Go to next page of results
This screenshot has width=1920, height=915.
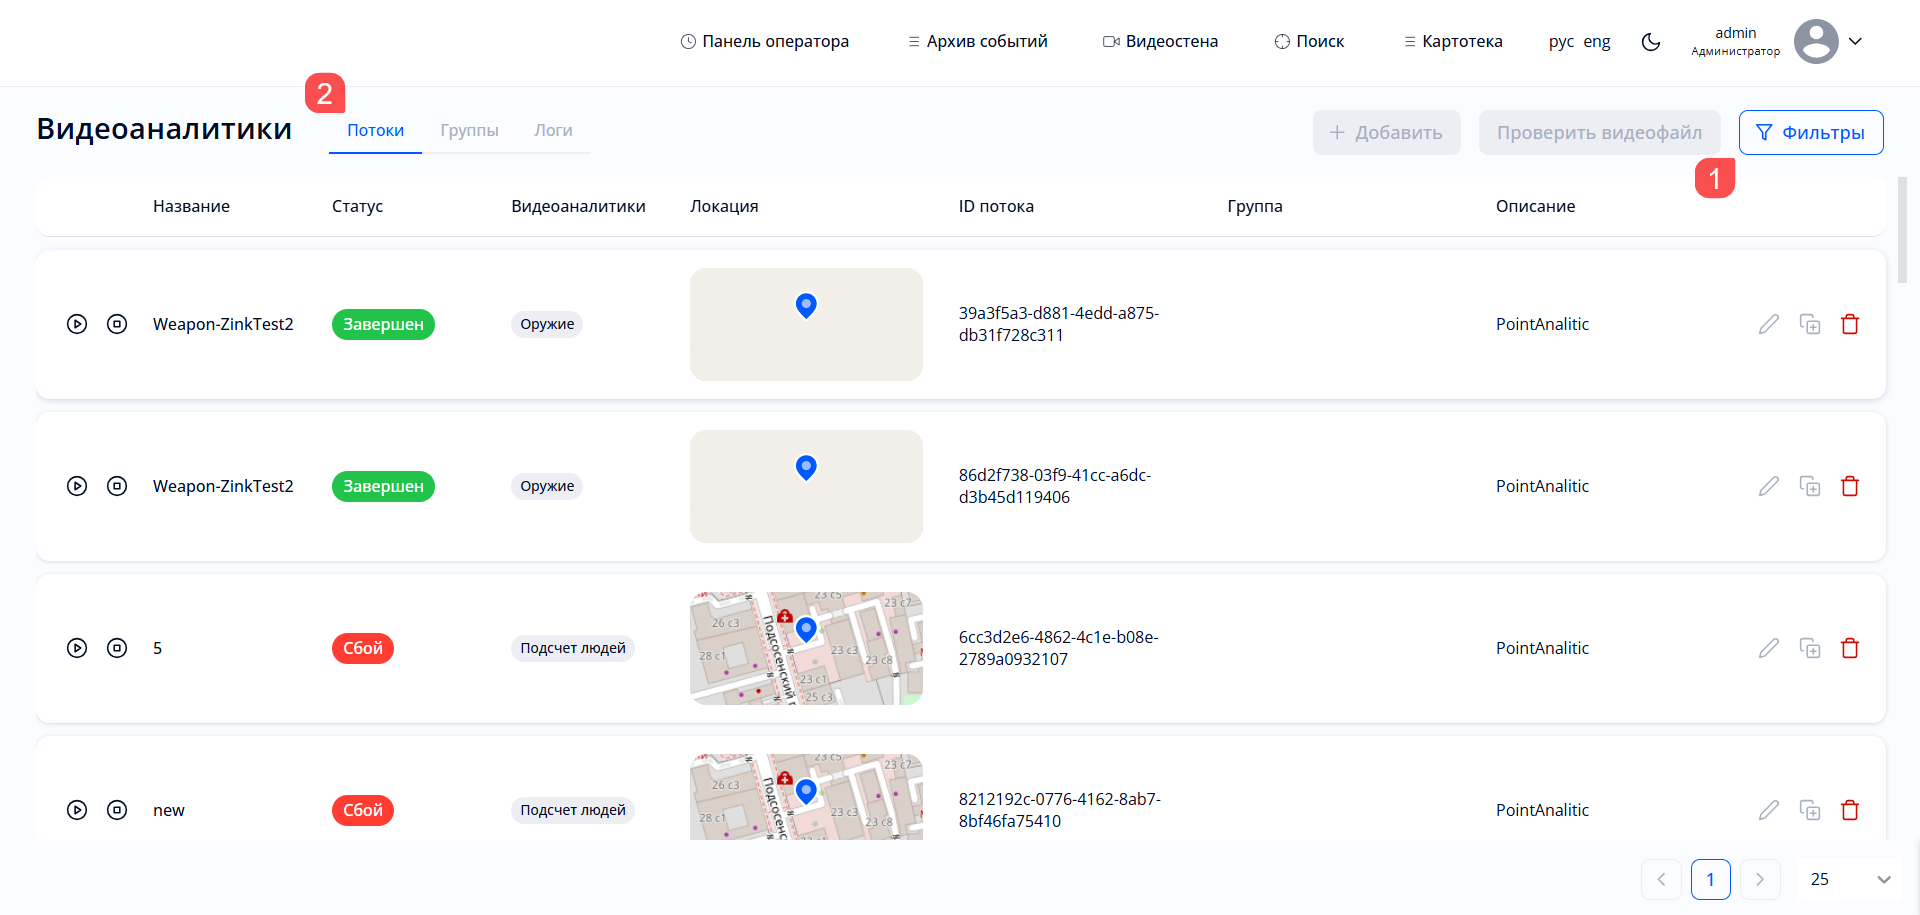point(1760,879)
